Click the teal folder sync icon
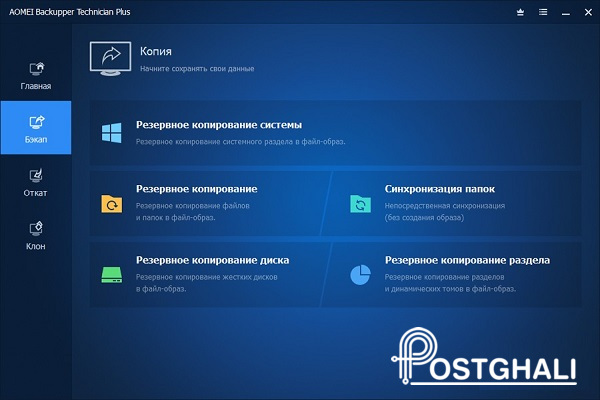600x400 pixels. coord(360,204)
